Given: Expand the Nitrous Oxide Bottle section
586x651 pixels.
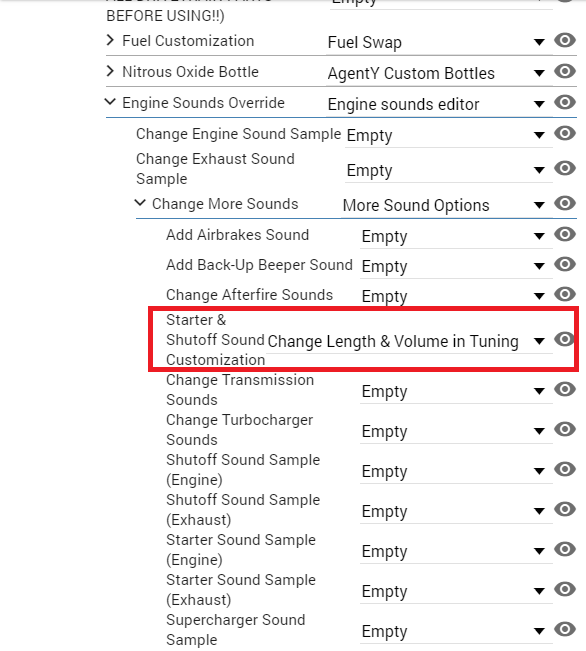Looking at the screenshot, I should [110, 71].
